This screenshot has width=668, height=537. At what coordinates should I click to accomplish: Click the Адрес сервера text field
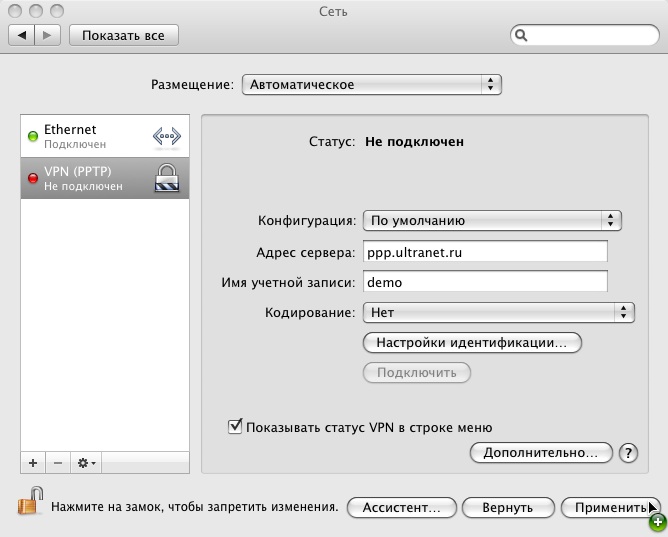pyautogui.click(x=485, y=252)
